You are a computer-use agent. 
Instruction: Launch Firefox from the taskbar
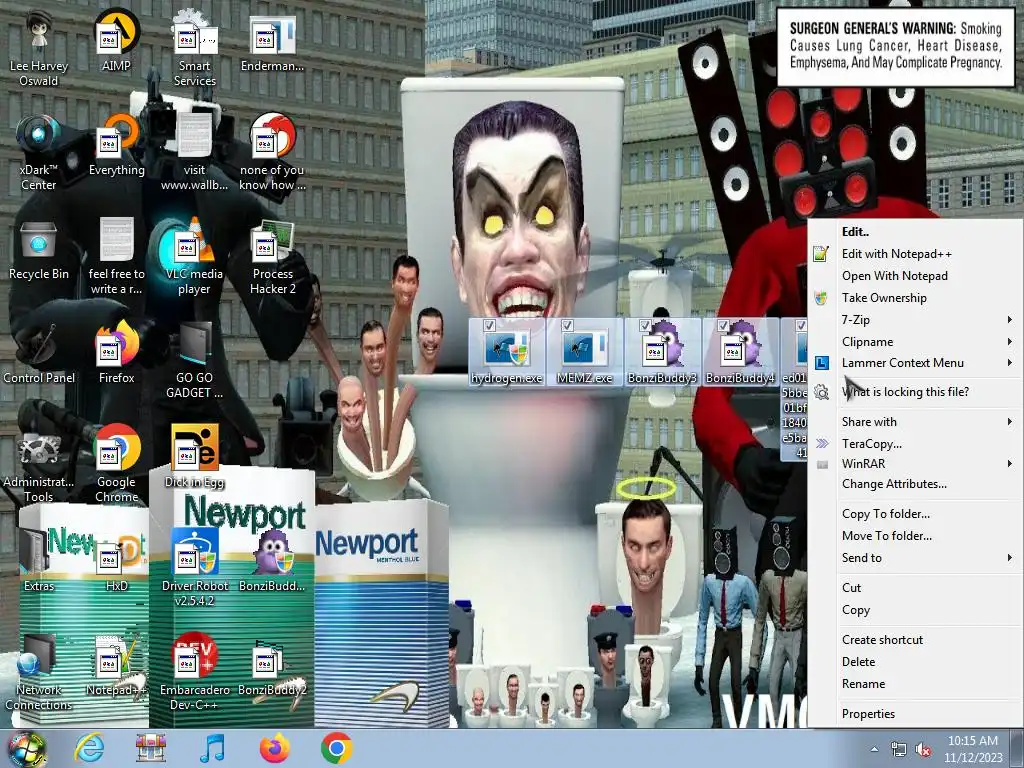[x=275, y=748]
